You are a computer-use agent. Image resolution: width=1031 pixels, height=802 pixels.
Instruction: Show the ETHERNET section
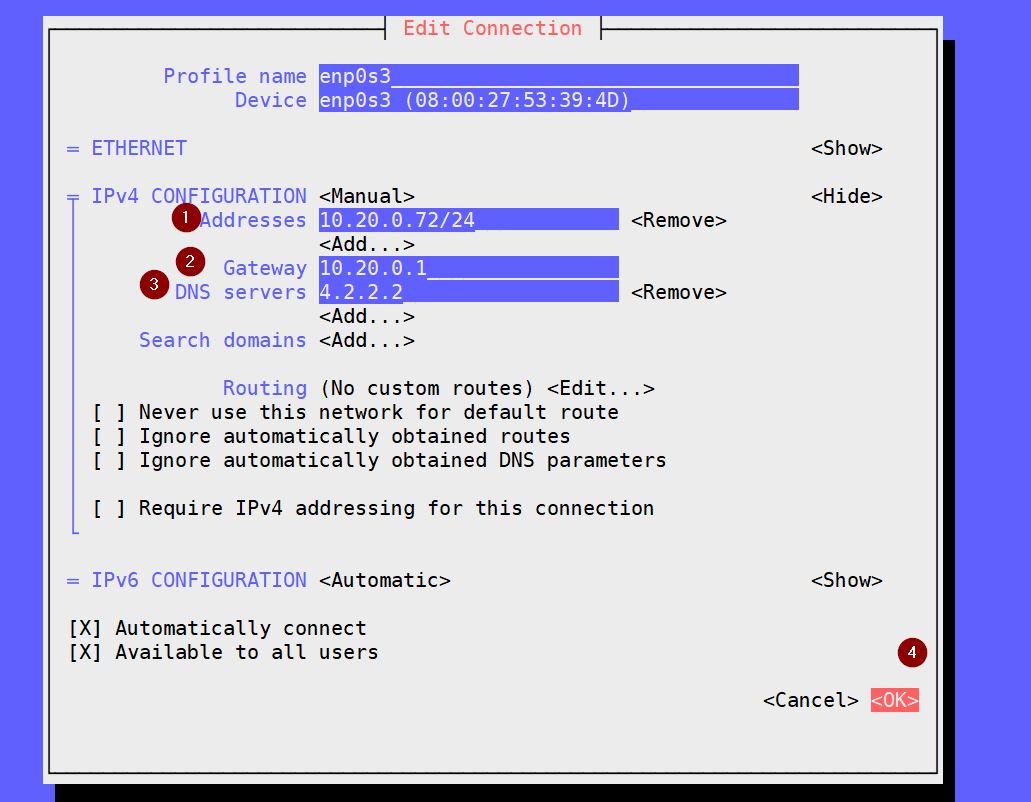point(846,148)
